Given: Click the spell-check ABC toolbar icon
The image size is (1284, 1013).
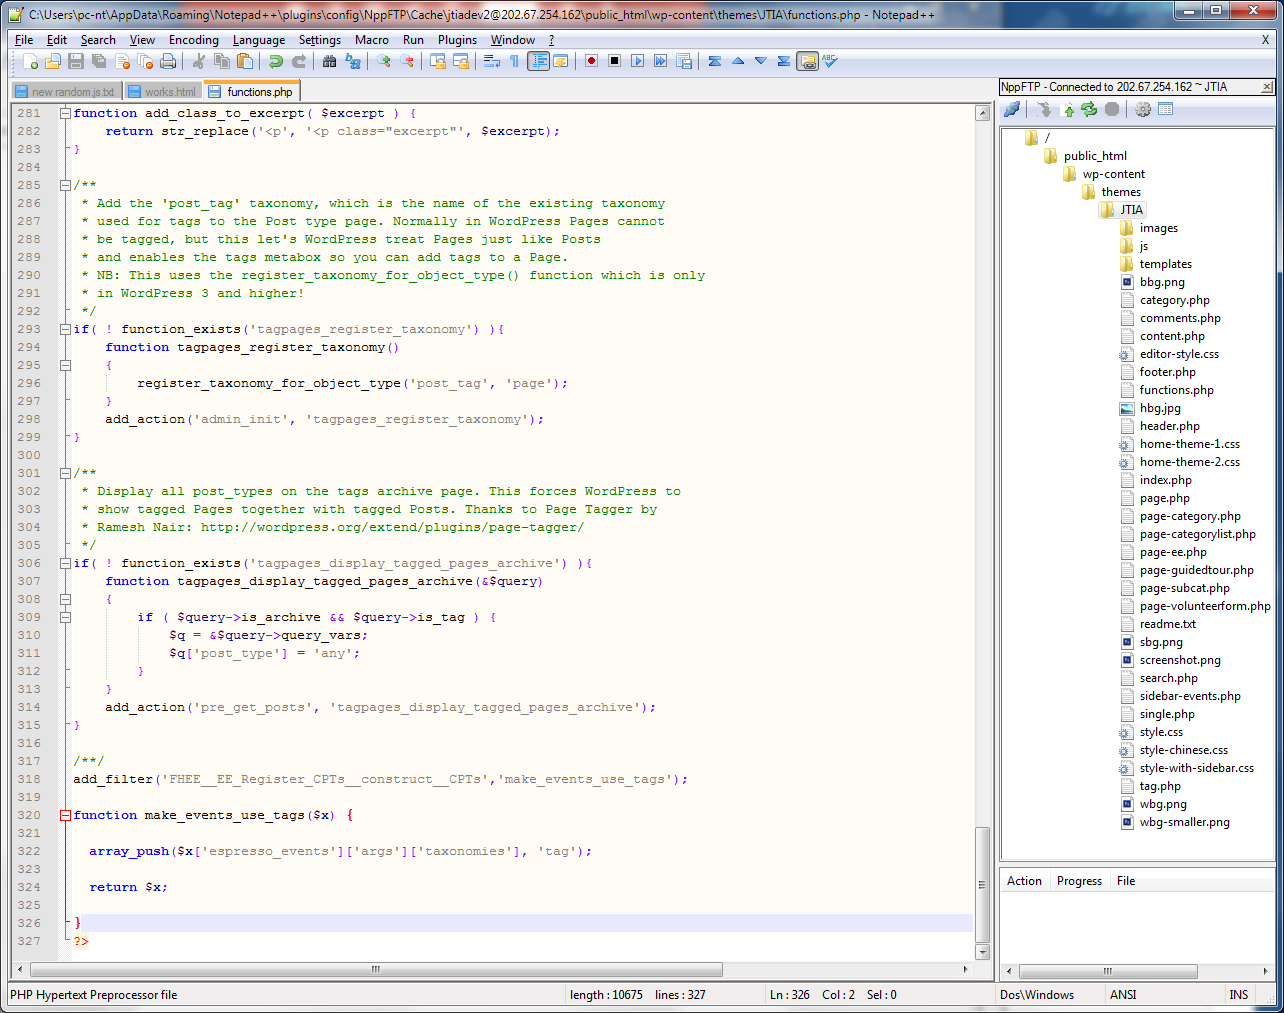Looking at the screenshot, I should pos(830,61).
